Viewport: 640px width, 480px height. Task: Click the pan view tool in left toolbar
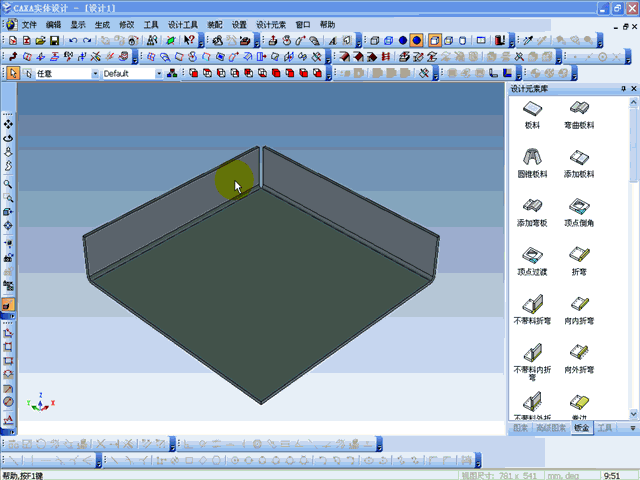click(x=8, y=124)
